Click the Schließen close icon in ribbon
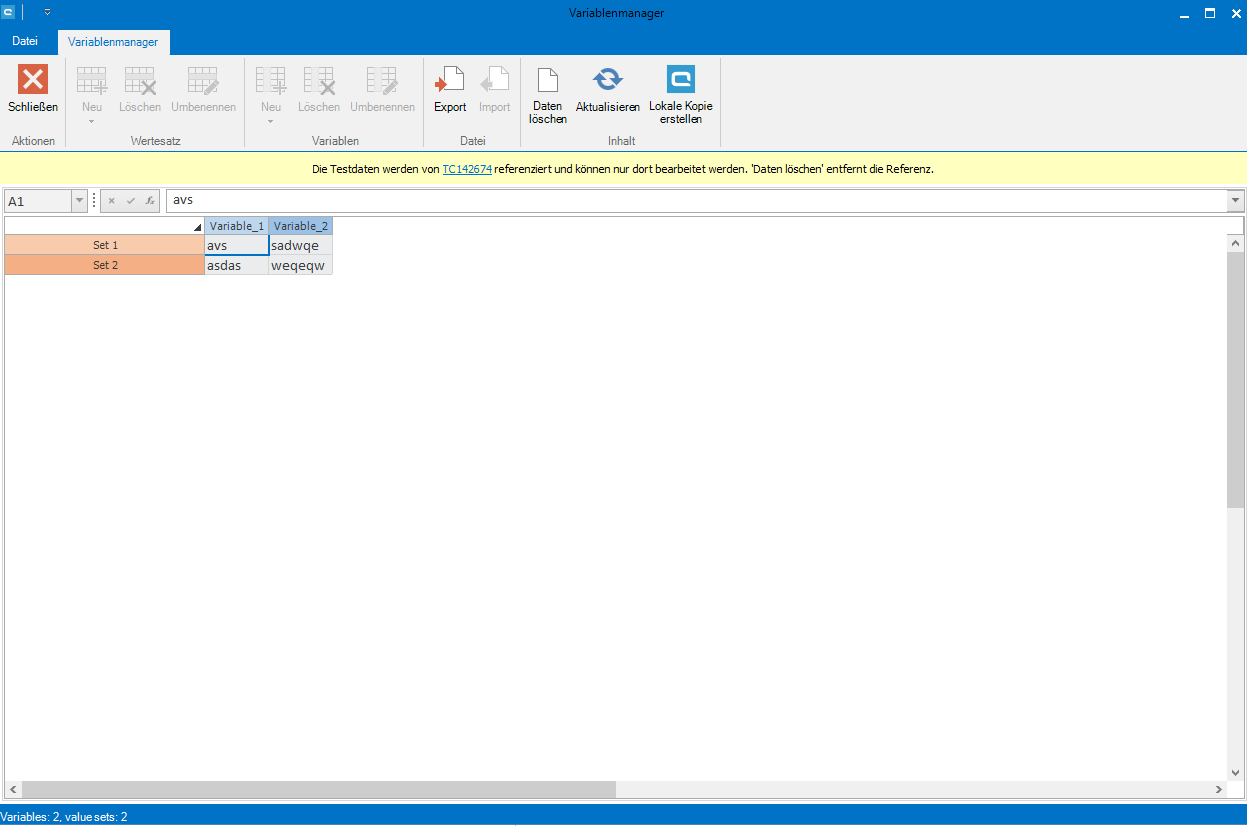This screenshot has width=1247, height=826. 33,80
